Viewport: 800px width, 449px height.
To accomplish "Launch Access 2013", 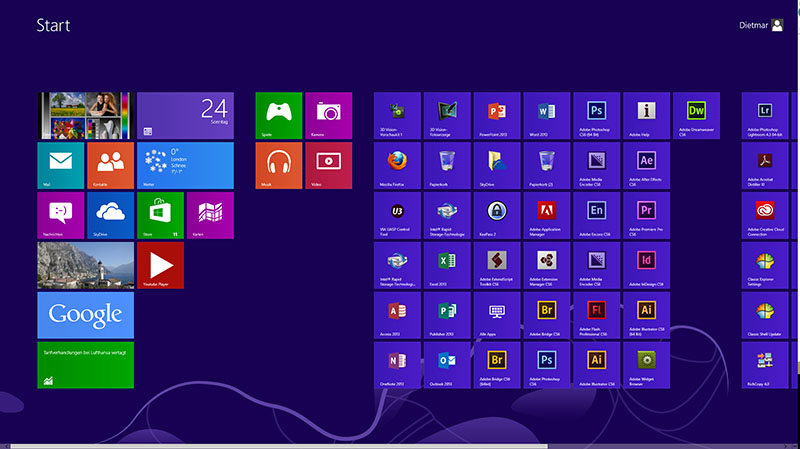I will (x=397, y=315).
